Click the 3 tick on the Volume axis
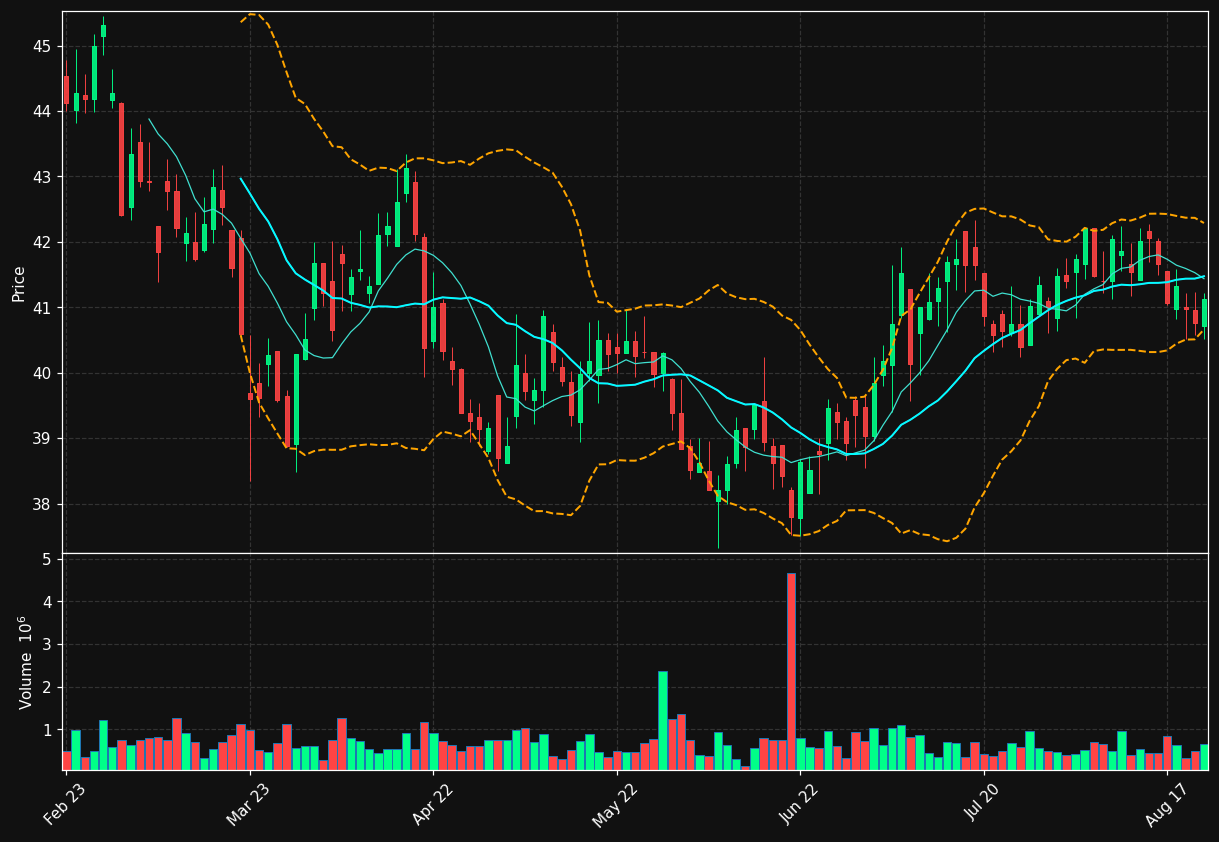The width and height of the screenshot is (1219, 842). tap(47, 645)
